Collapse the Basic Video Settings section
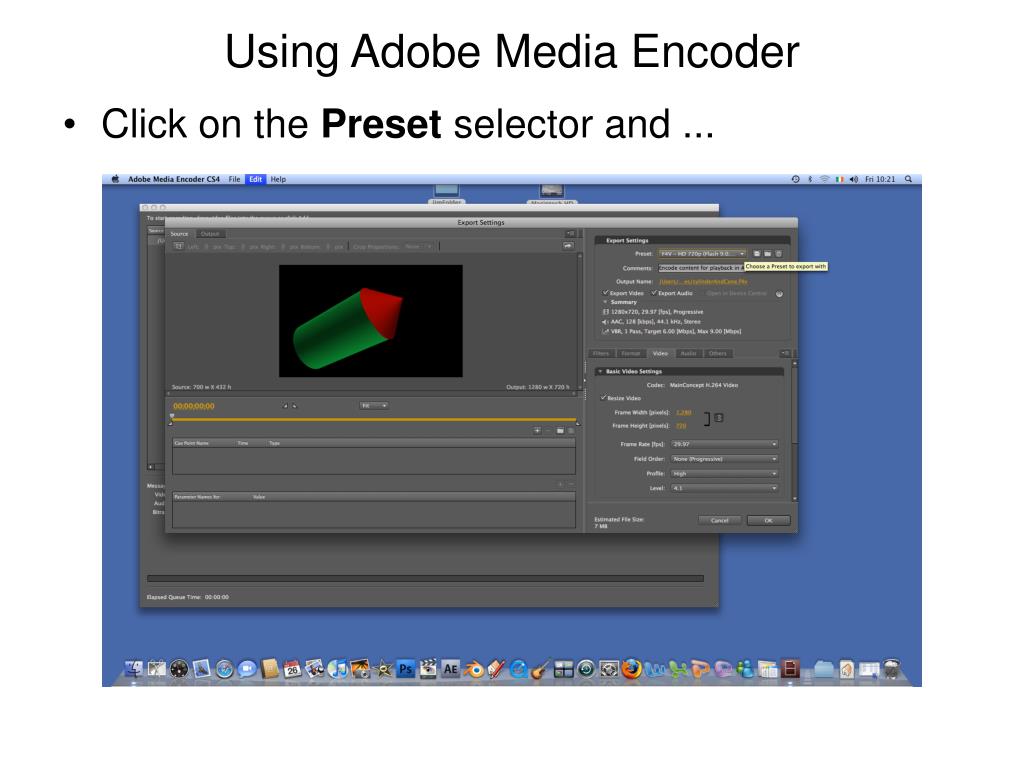The height and width of the screenshot is (768, 1024). pos(600,371)
